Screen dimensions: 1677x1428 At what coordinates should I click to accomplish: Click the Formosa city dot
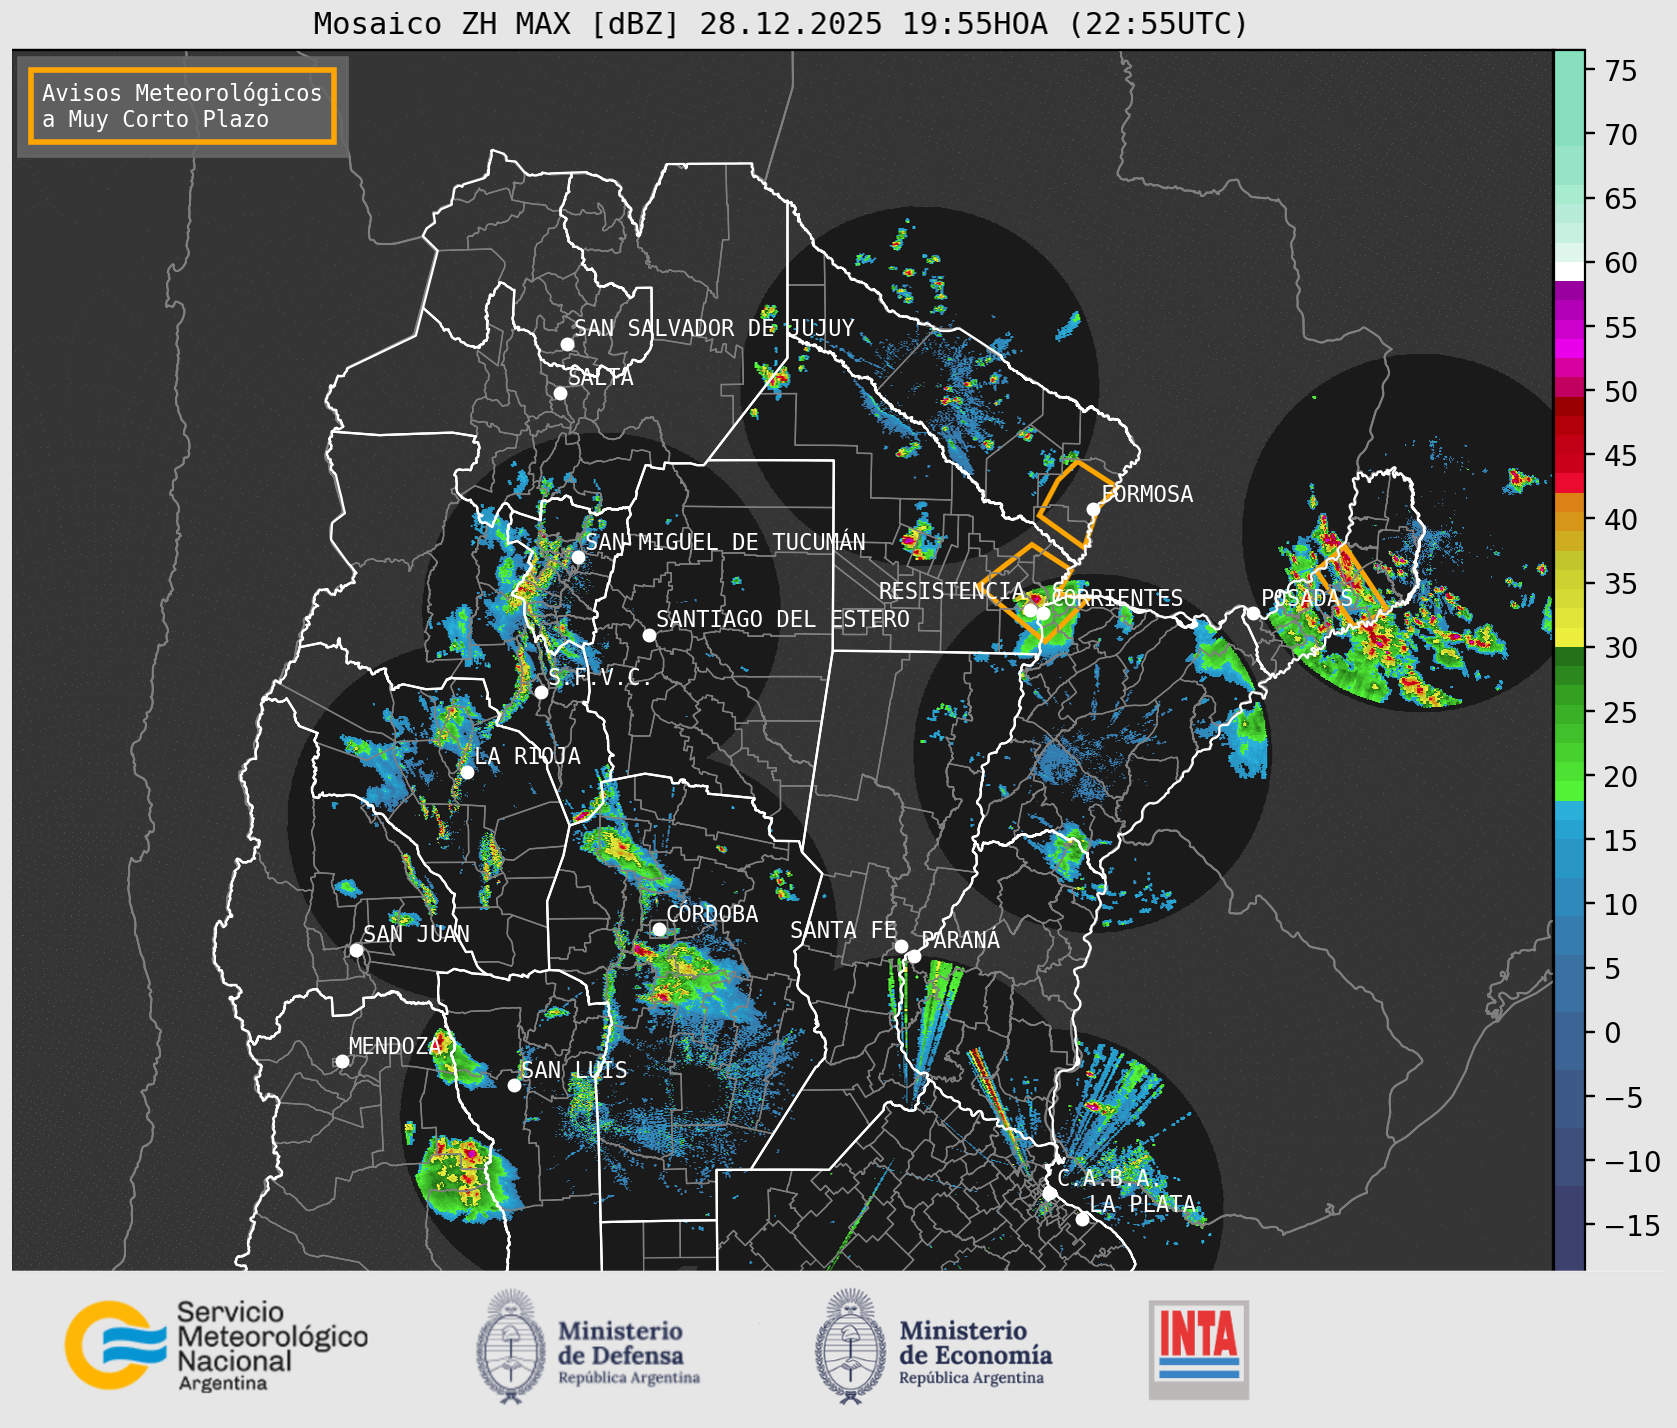[1094, 509]
